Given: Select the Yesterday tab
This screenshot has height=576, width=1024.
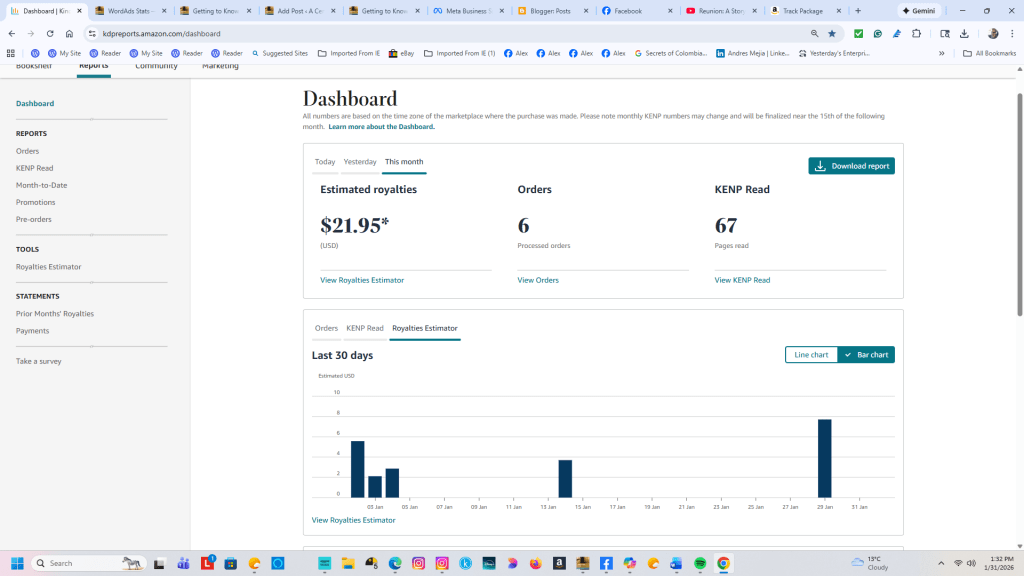Looking at the screenshot, I should tap(360, 162).
